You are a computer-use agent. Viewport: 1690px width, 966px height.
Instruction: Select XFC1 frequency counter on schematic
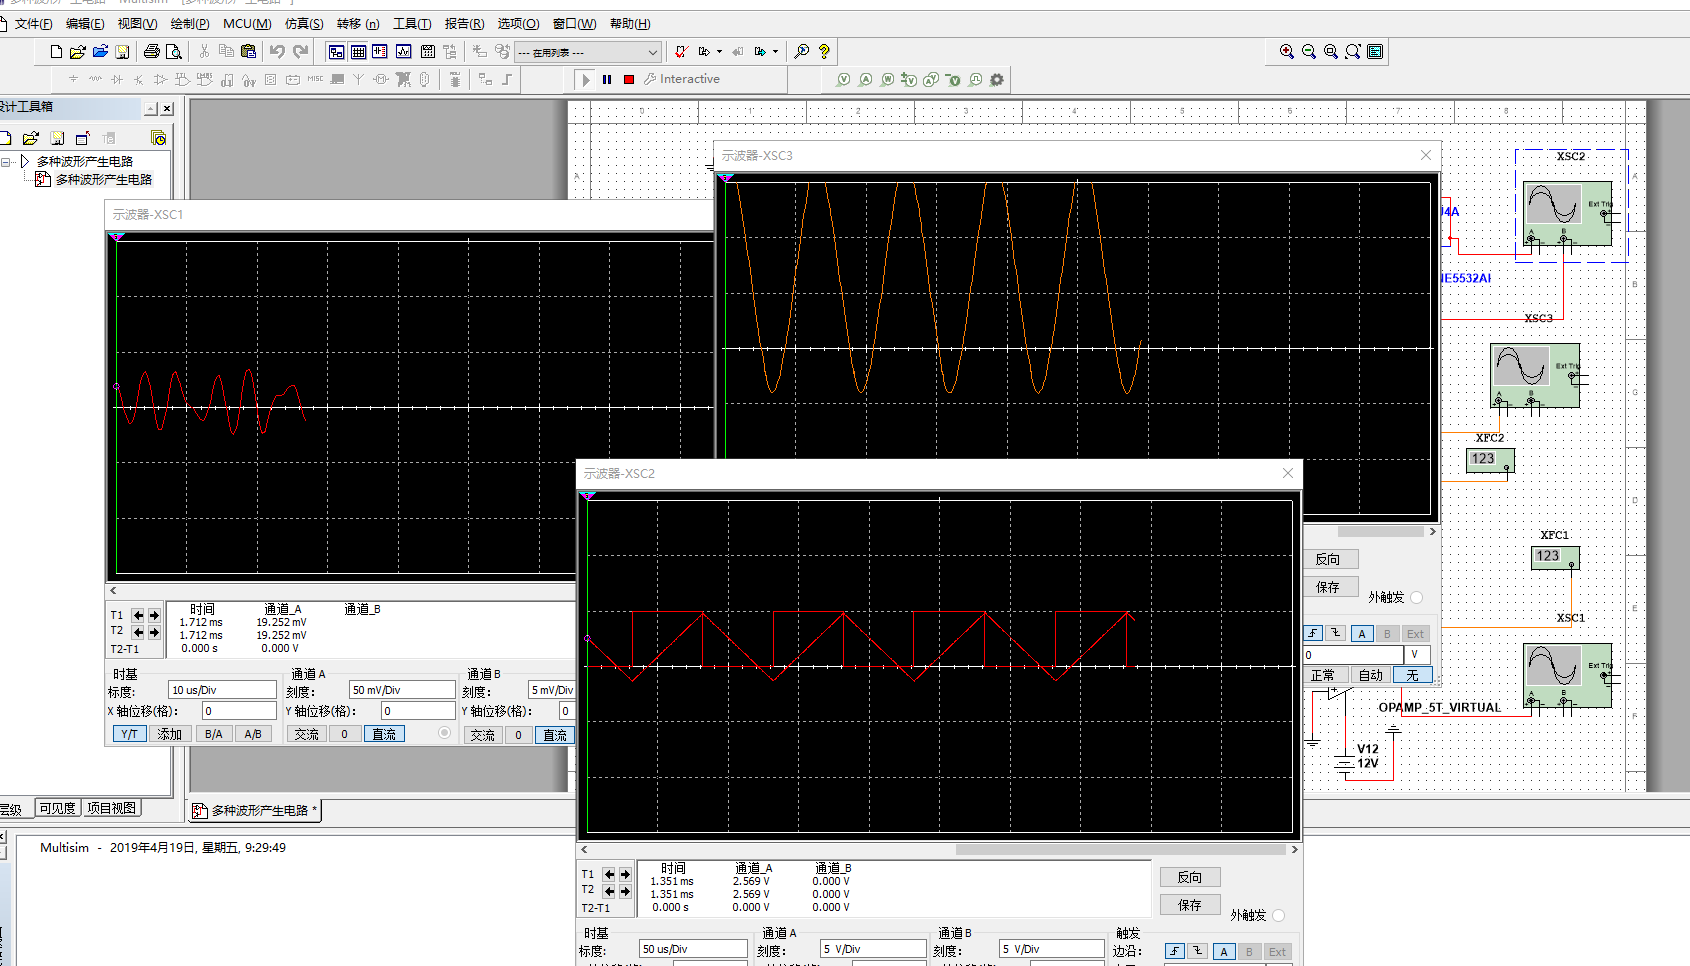1555,557
